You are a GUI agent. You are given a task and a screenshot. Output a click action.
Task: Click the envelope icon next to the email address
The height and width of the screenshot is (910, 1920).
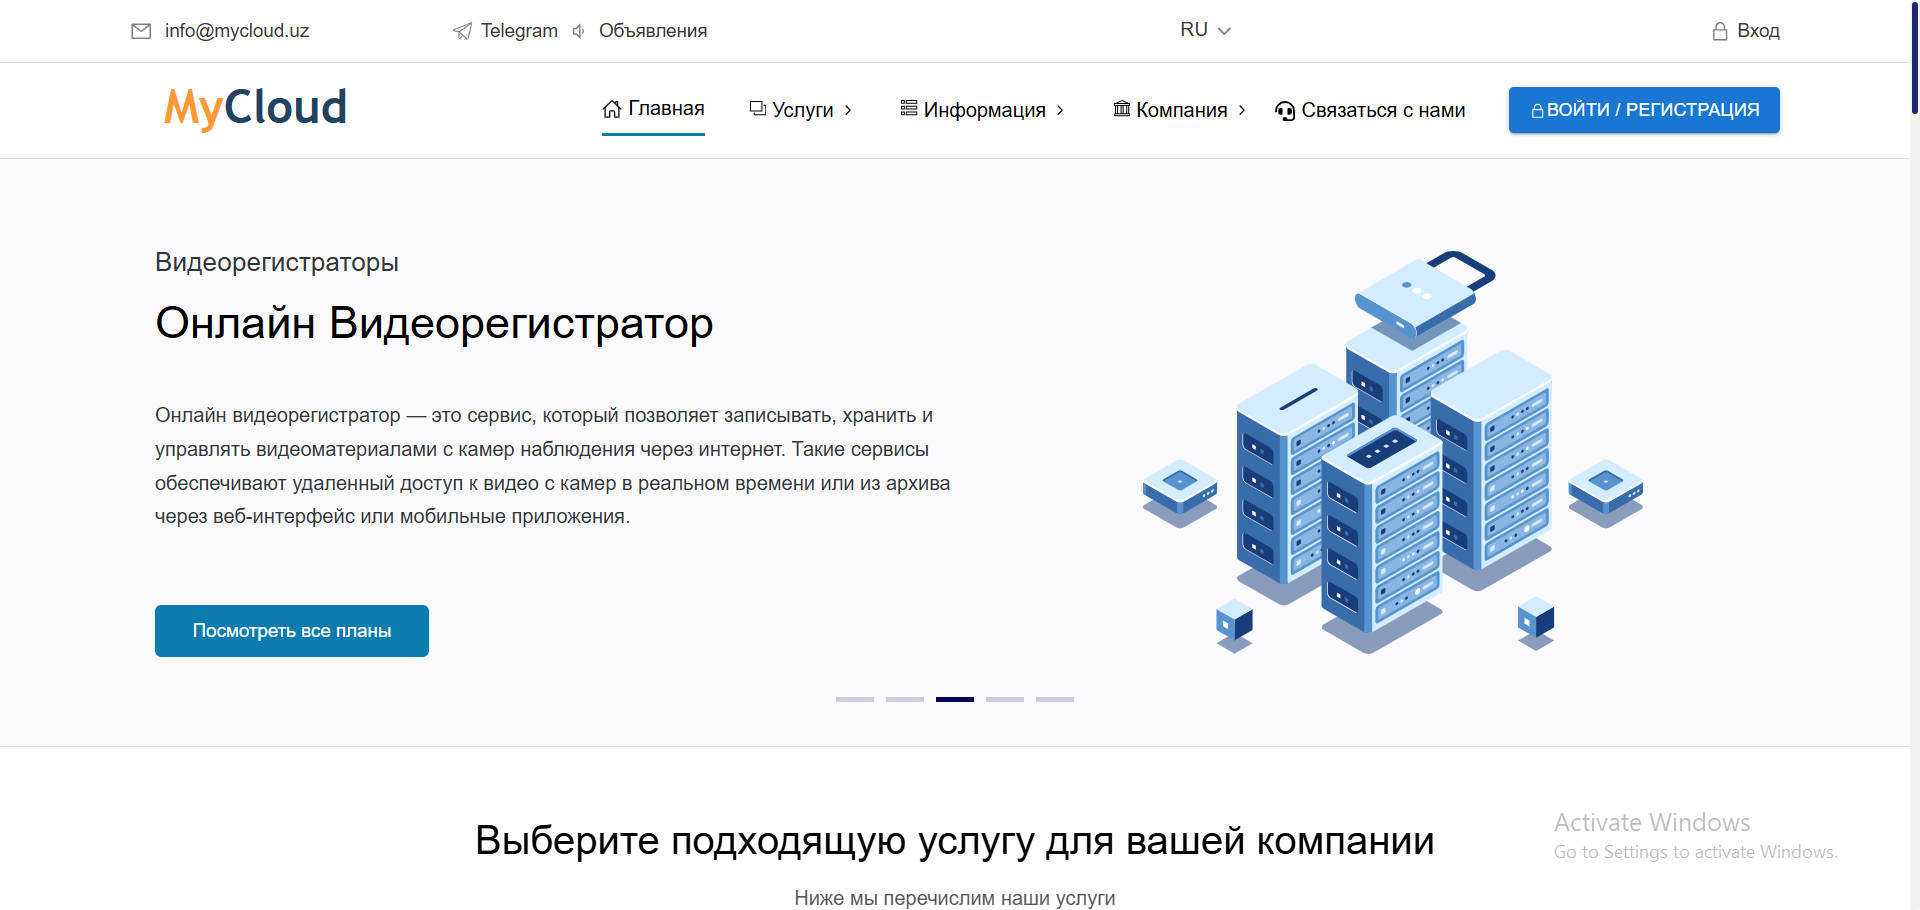[140, 30]
